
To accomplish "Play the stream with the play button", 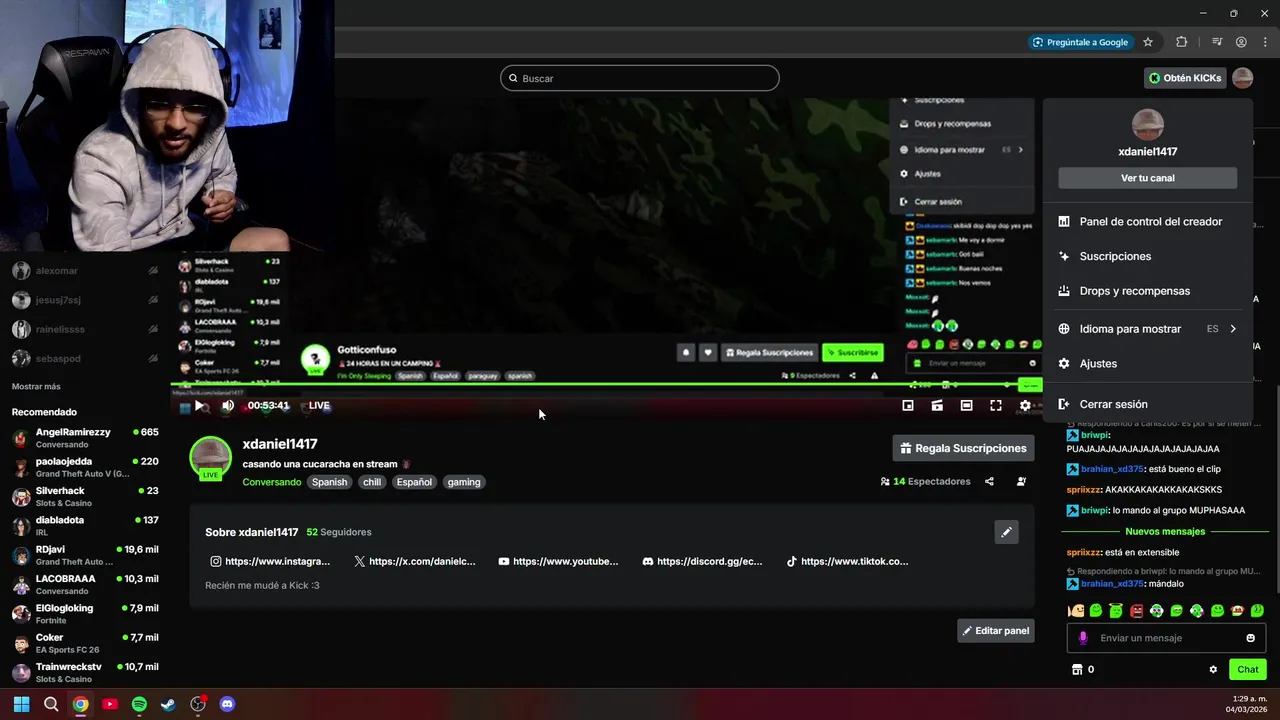I will click(201, 406).
